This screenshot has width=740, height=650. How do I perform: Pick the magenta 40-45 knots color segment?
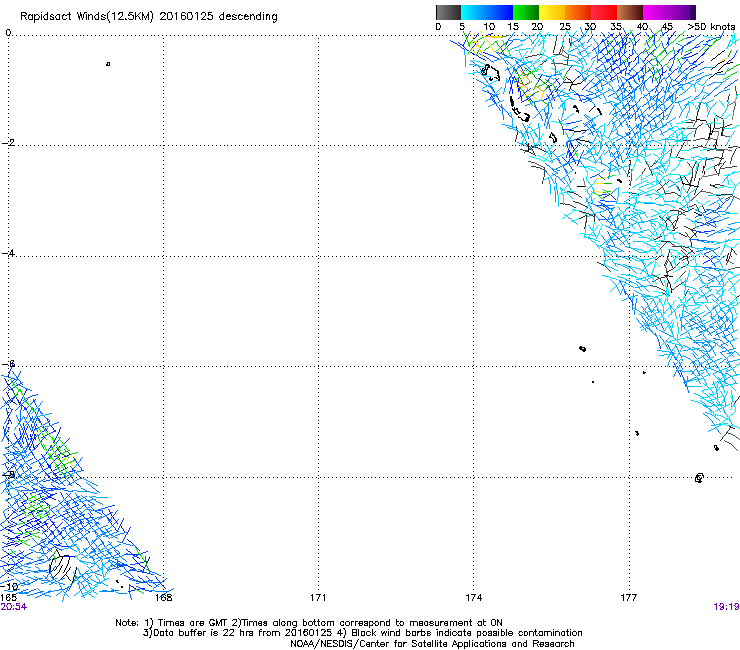[656, 12]
